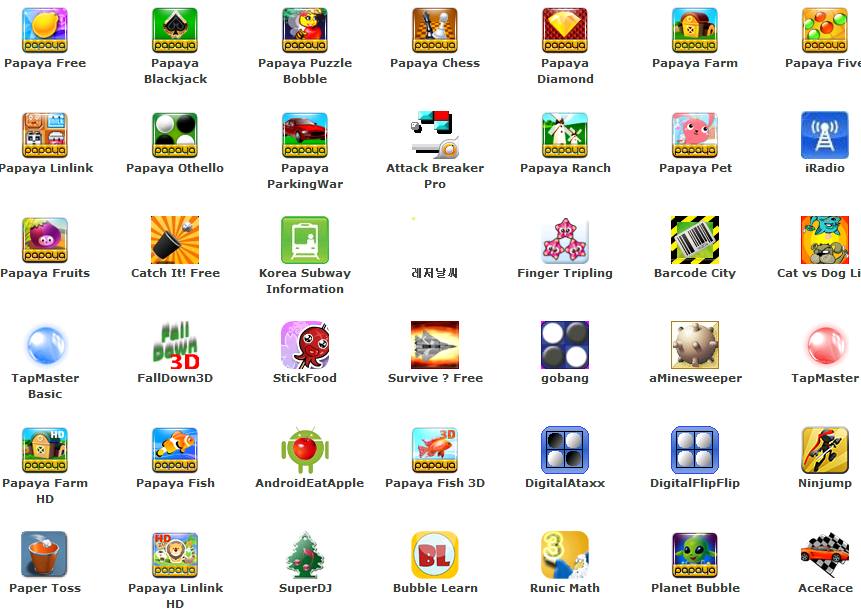Select the iRadio antenna icon

pyautogui.click(x=825, y=135)
